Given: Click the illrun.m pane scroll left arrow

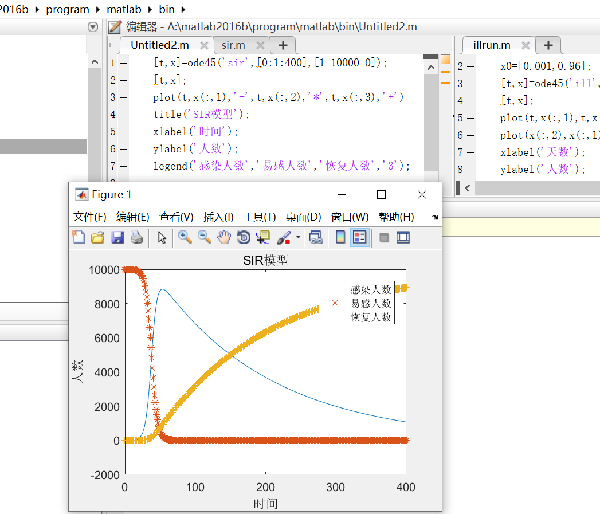Looking at the screenshot, I should point(467,188).
